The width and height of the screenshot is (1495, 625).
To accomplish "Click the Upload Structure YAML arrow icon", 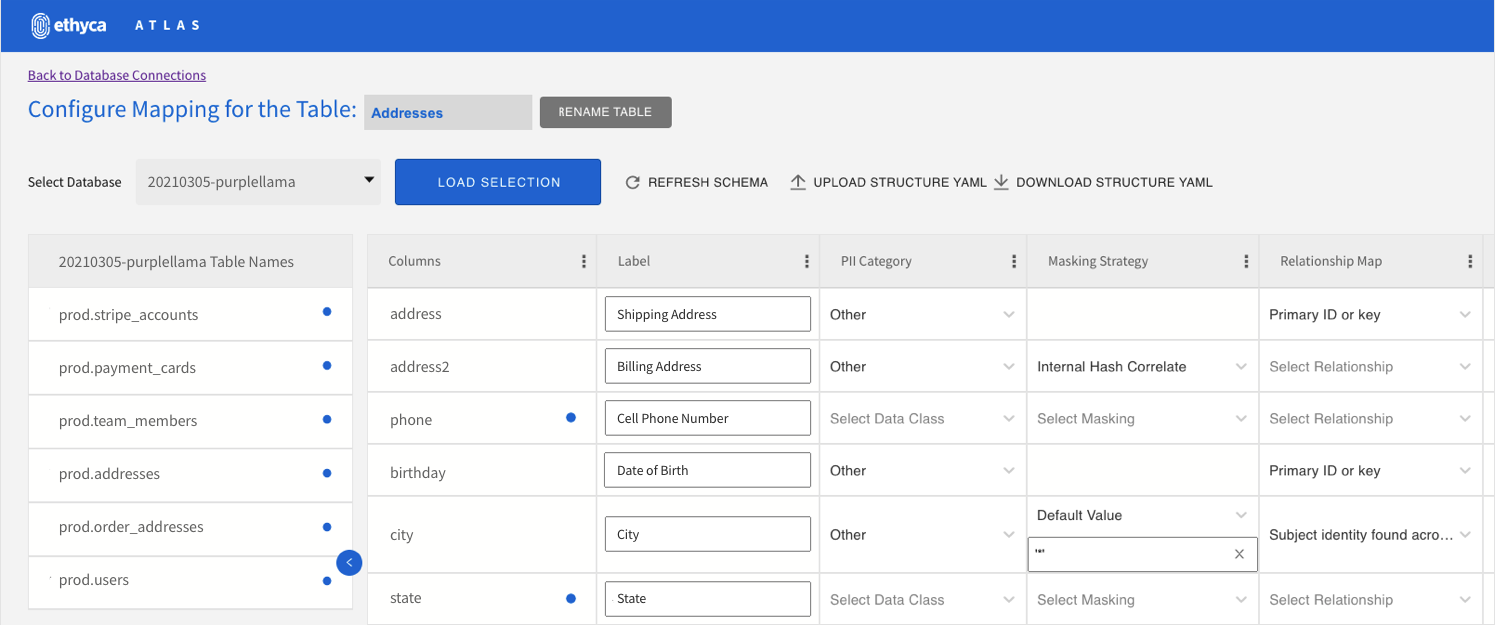I will coord(797,182).
